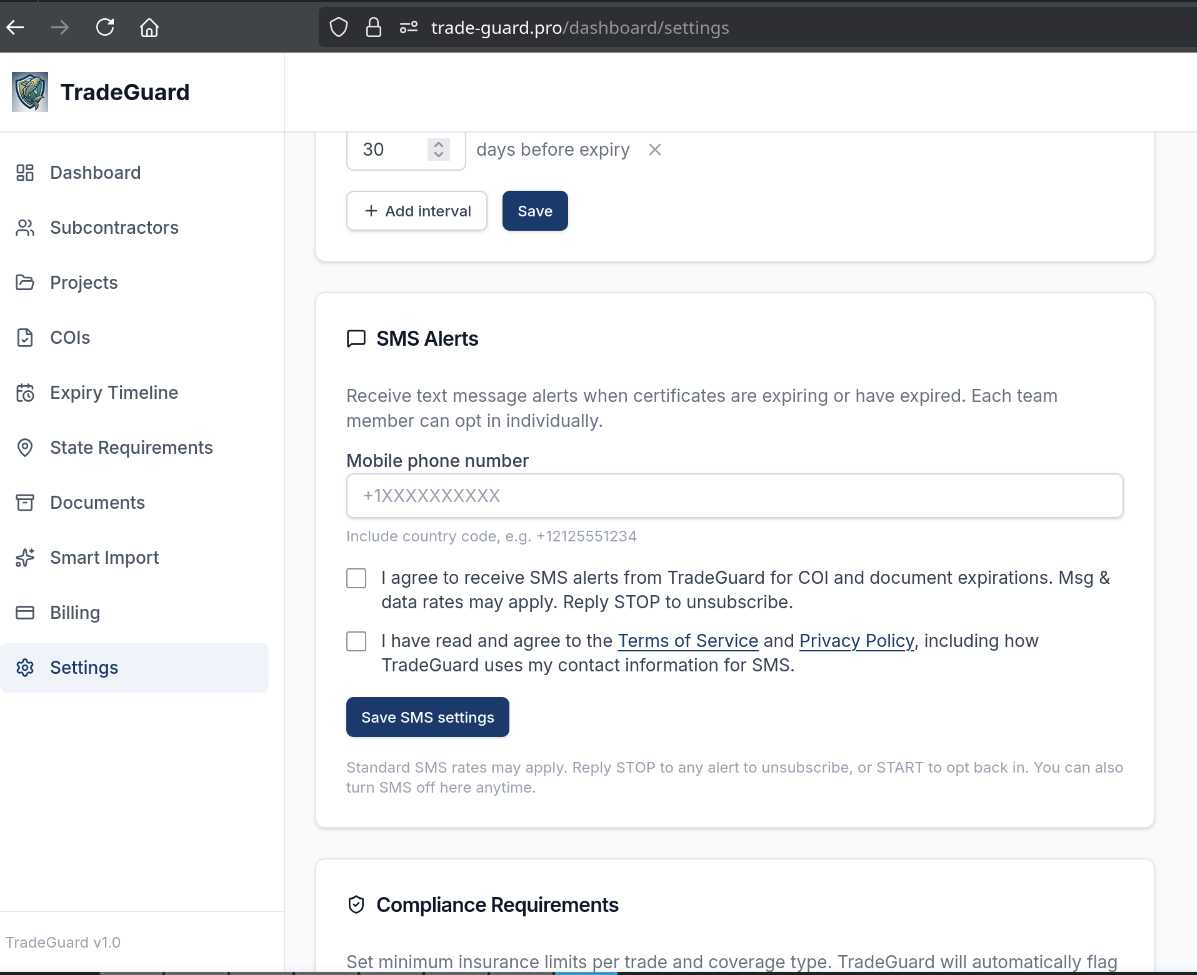The width and height of the screenshot is (1197, 975).
Task: Remove the 30 days before expiry interval
Action: 655,150
